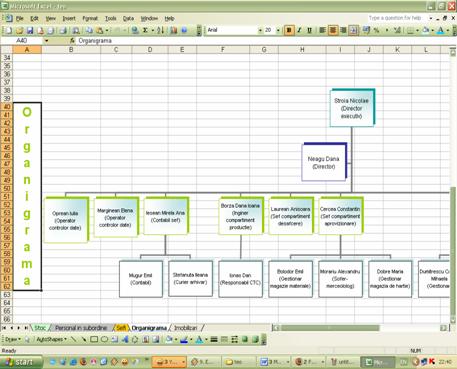Open the Format menu
The height and width of the screenshot is (369, 457).
coord(90,18)
